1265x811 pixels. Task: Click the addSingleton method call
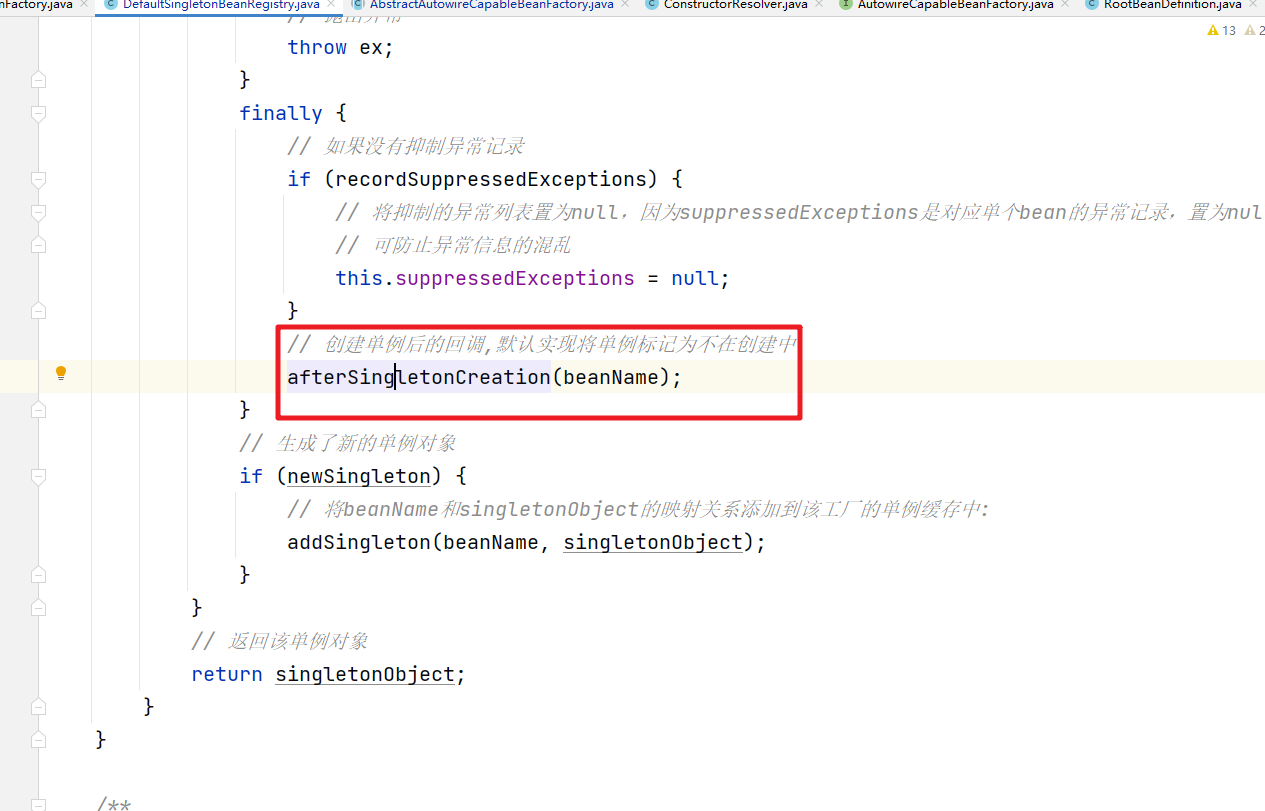pyautogui.click(x=358, y=542)
